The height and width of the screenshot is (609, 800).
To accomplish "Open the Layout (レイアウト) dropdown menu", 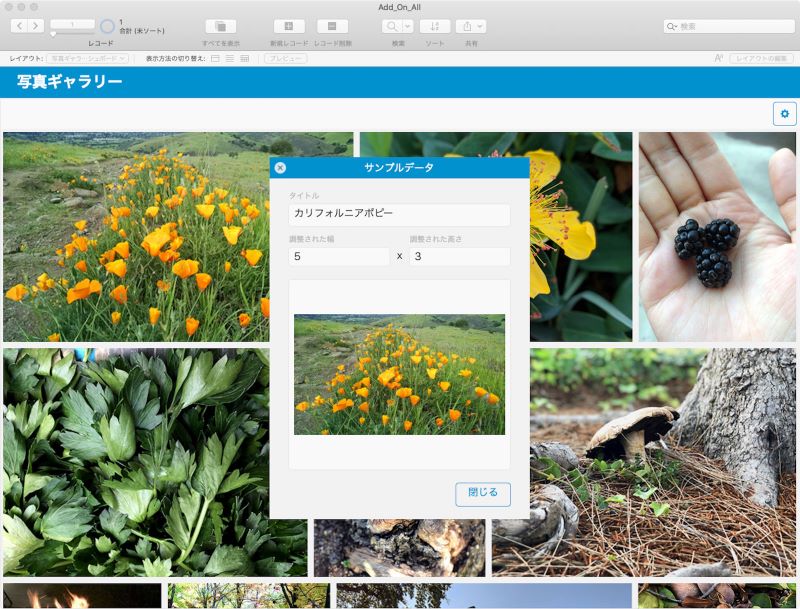I will (87, 59).
